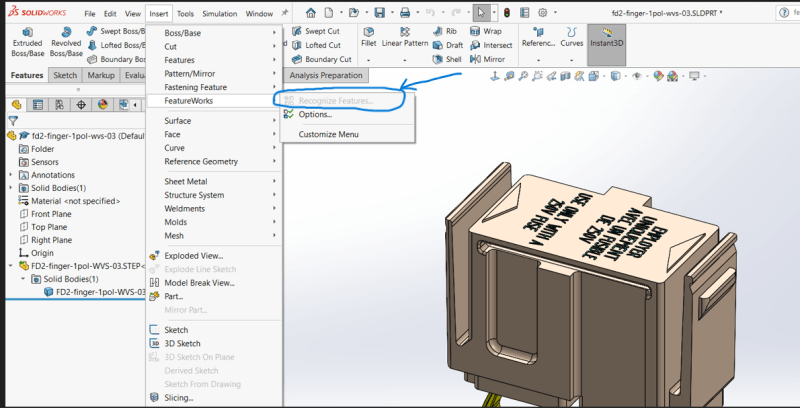
Task: Select Material <not specified> tree item
Action: coord(69,201)
